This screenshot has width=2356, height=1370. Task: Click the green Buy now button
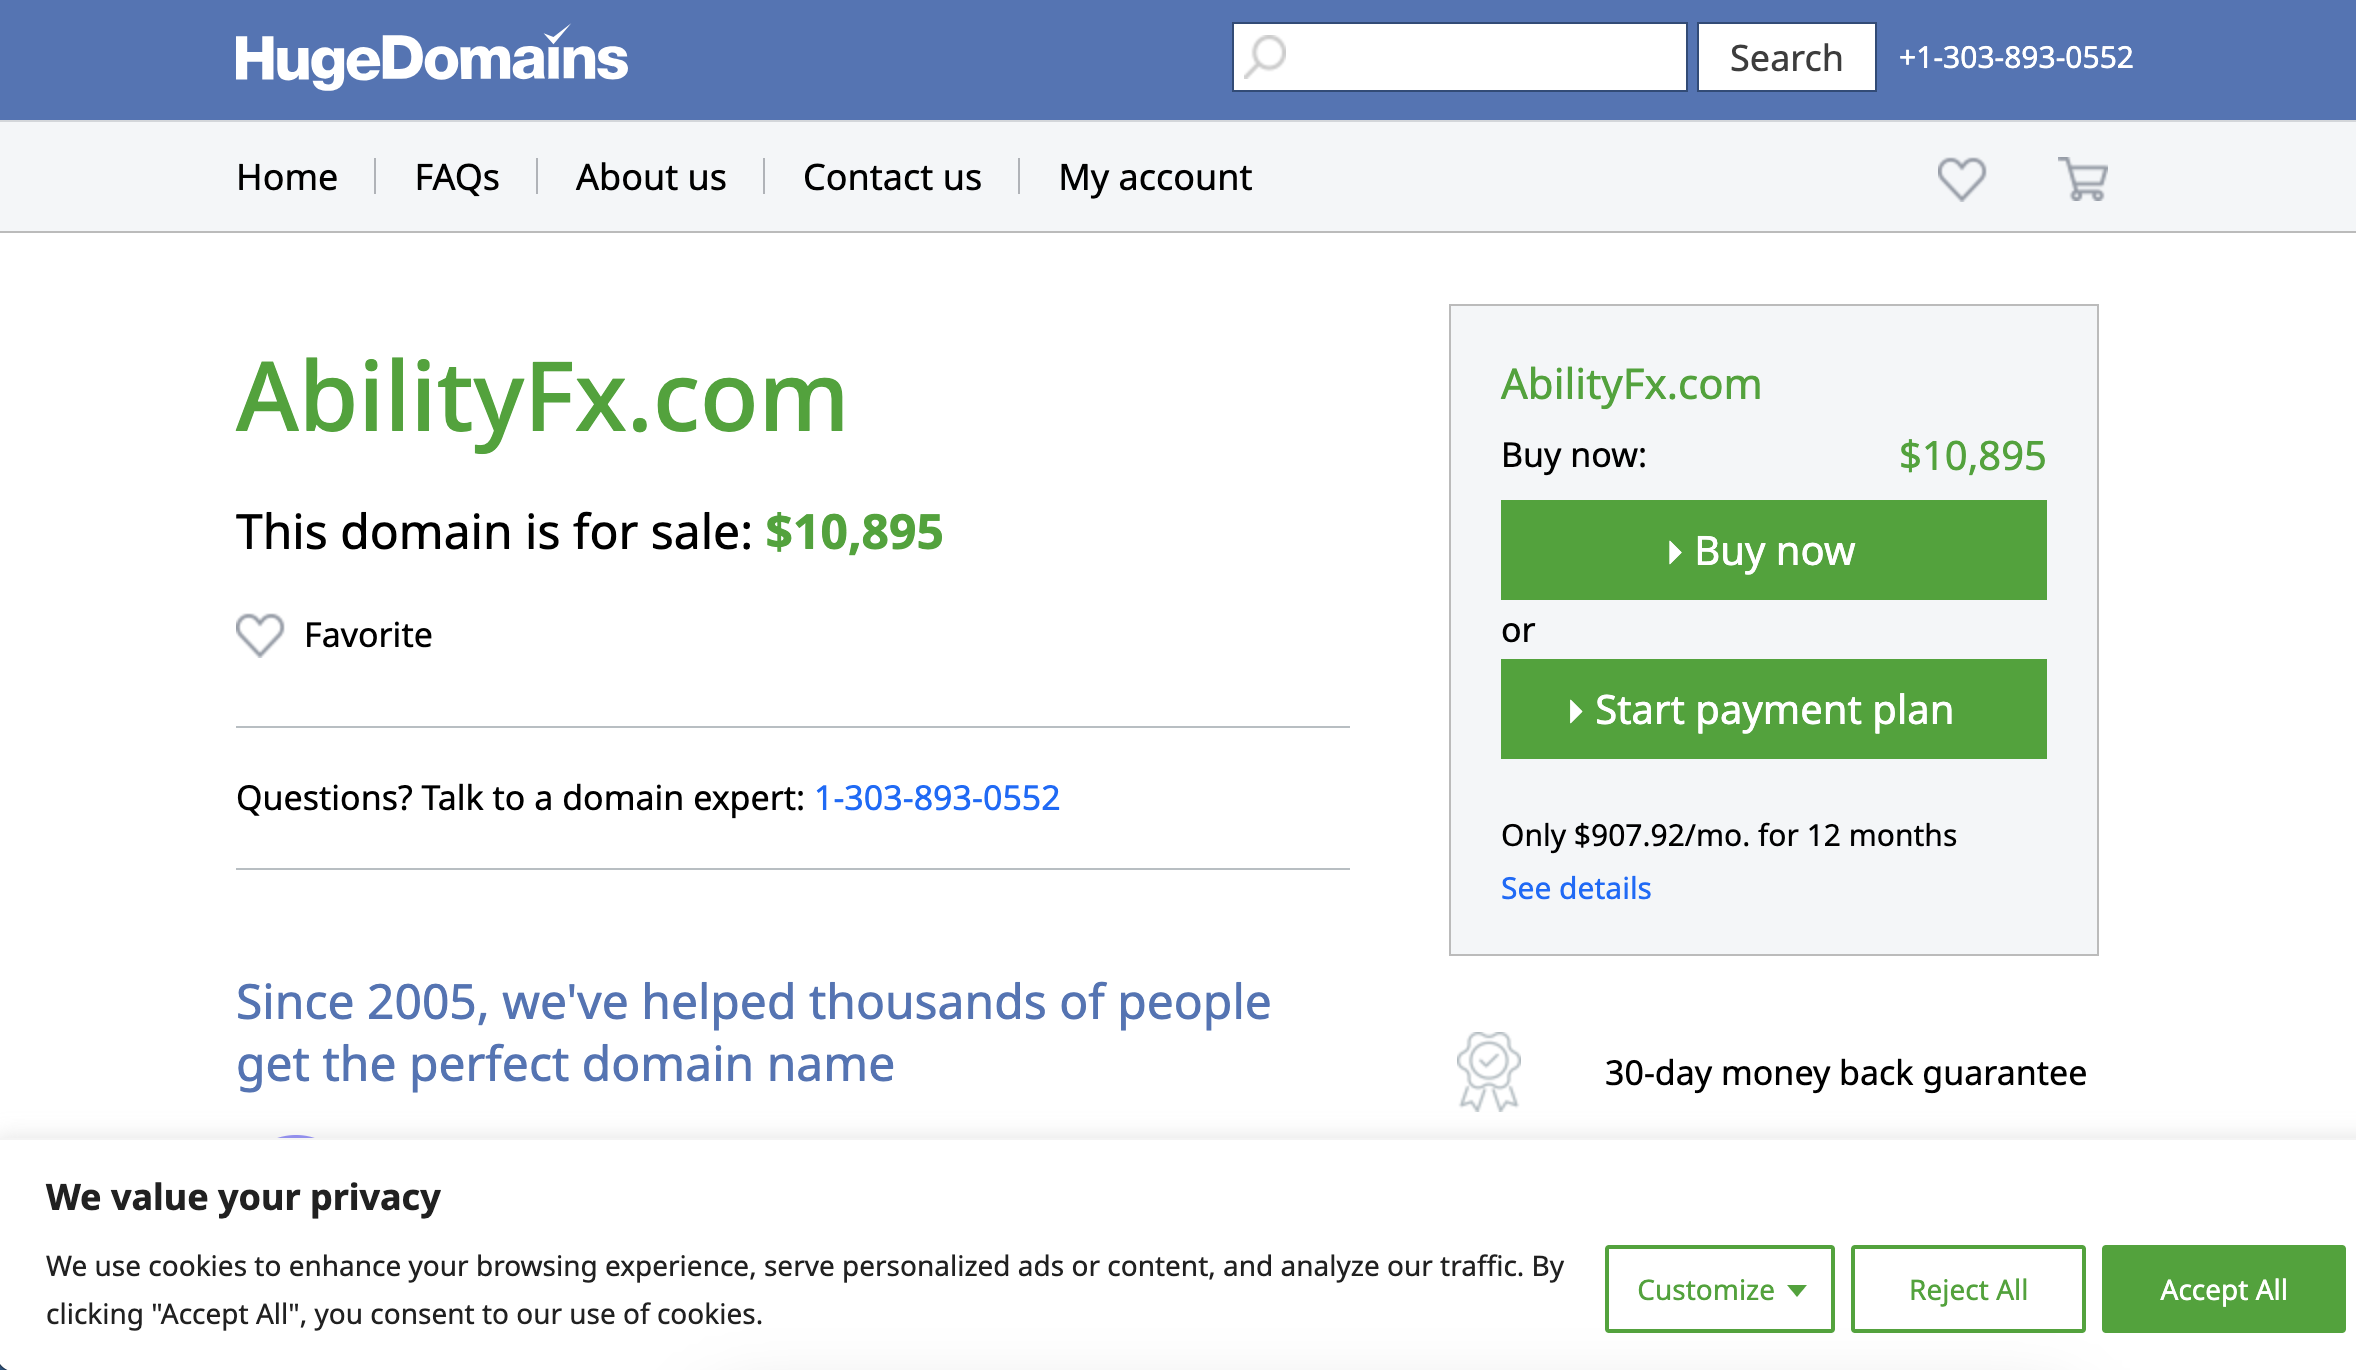(x=1773, y=550)
